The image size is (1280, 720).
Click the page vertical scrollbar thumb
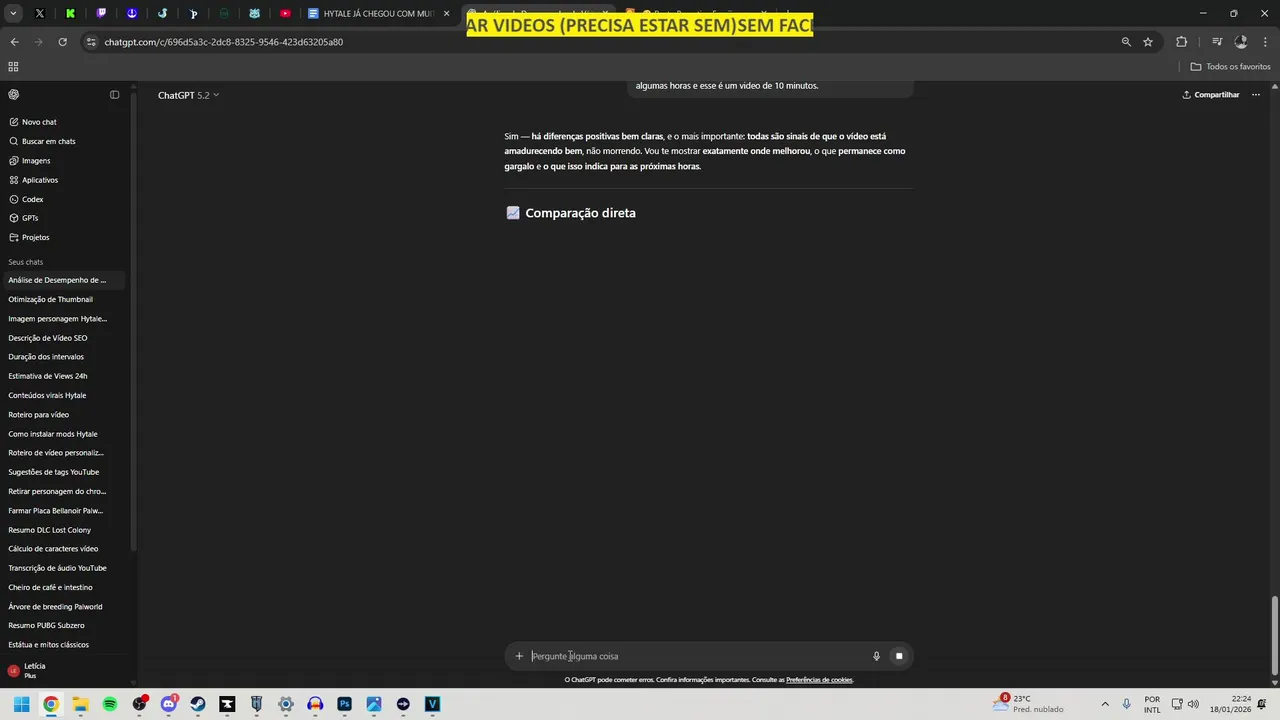(1274, 635)
